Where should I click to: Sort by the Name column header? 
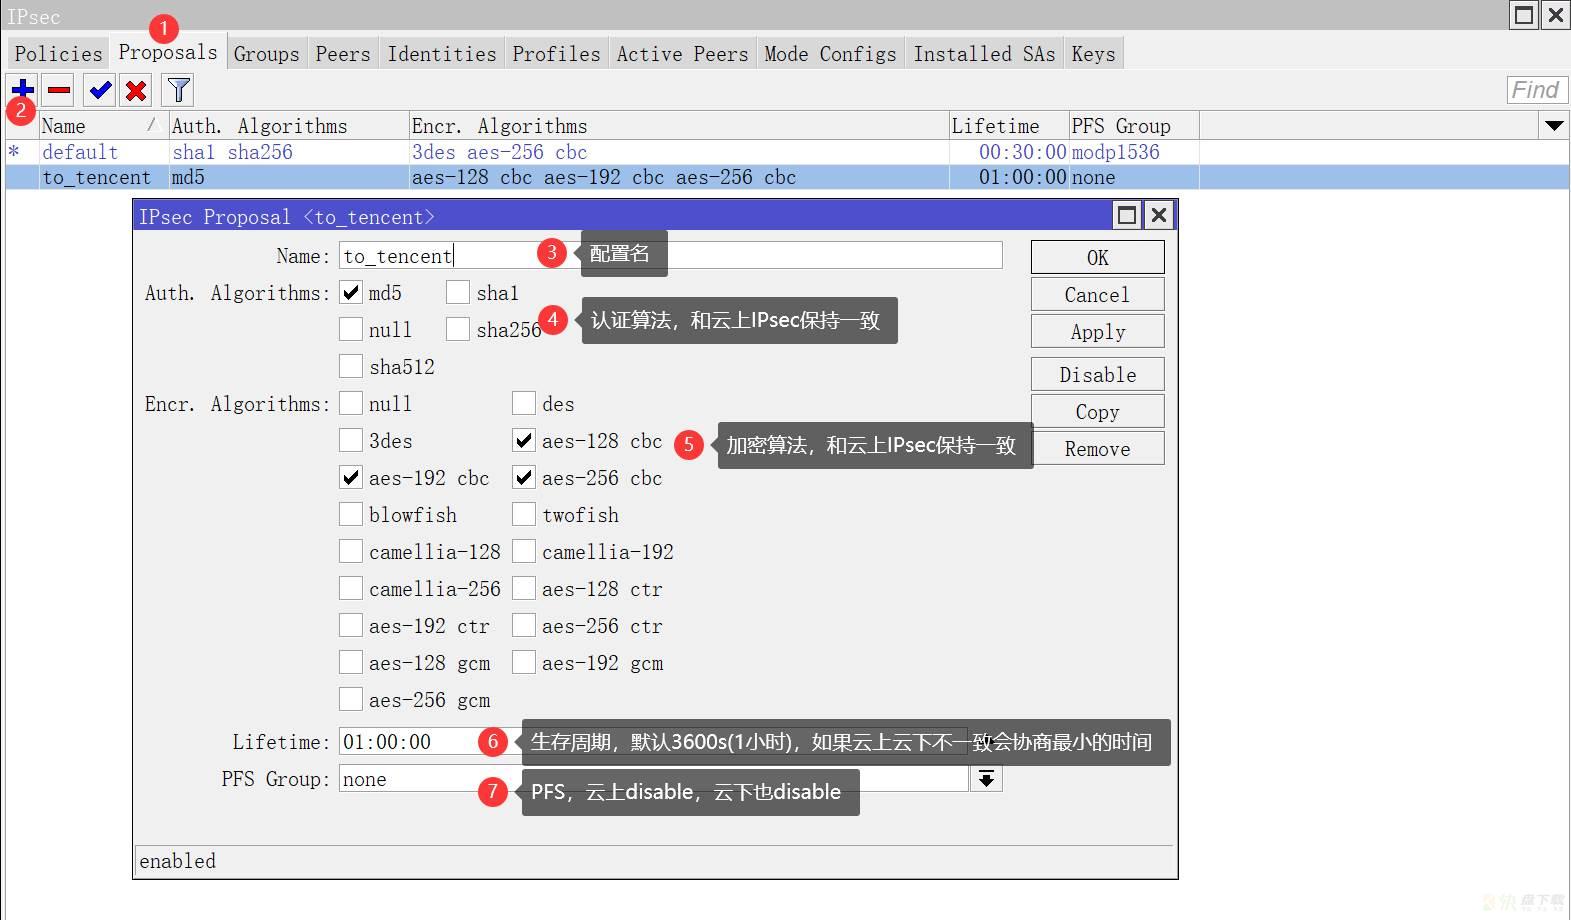(x=103, y=126)
